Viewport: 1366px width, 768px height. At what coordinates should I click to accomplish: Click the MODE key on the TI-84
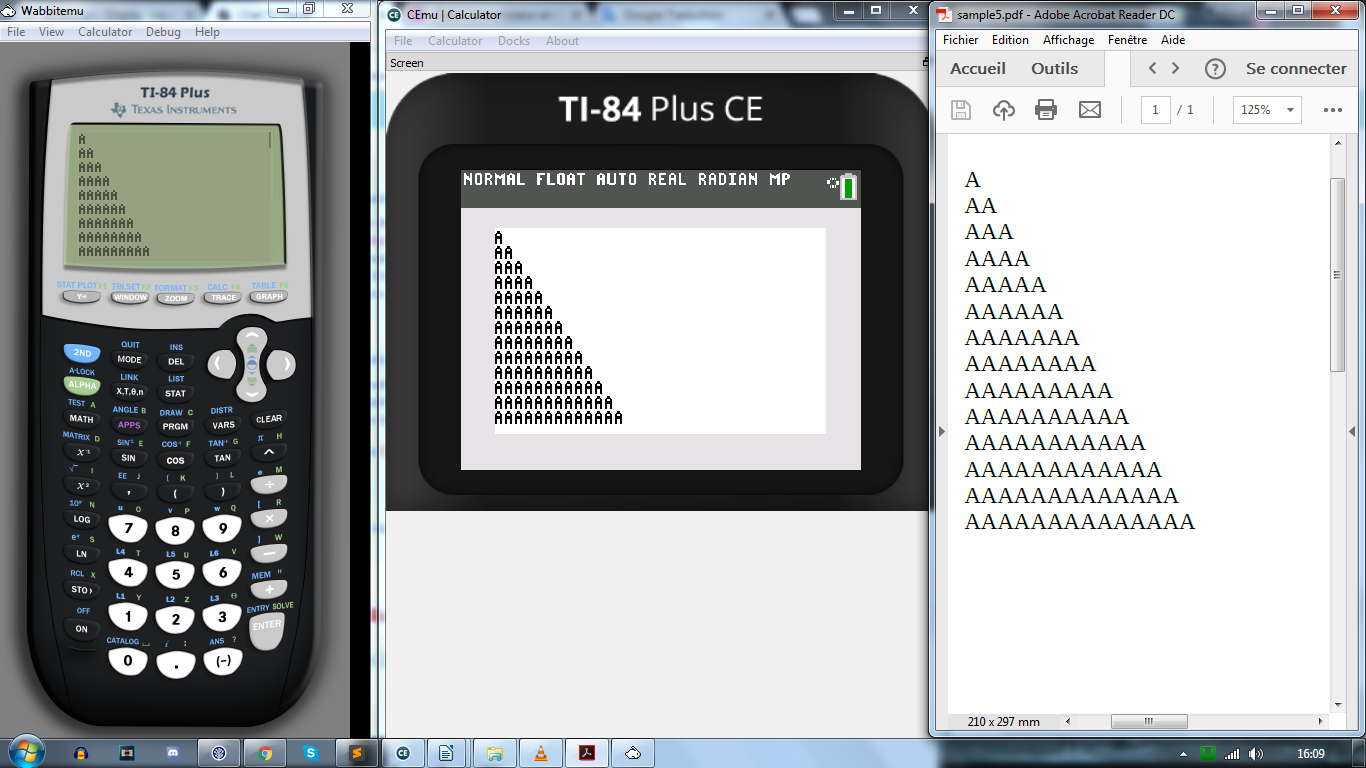point(129,360)
